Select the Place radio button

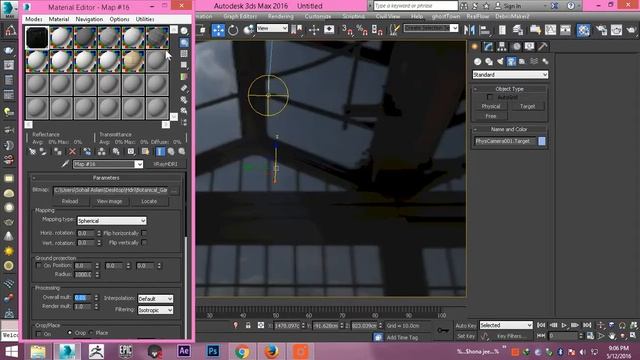tap(91, 333)
